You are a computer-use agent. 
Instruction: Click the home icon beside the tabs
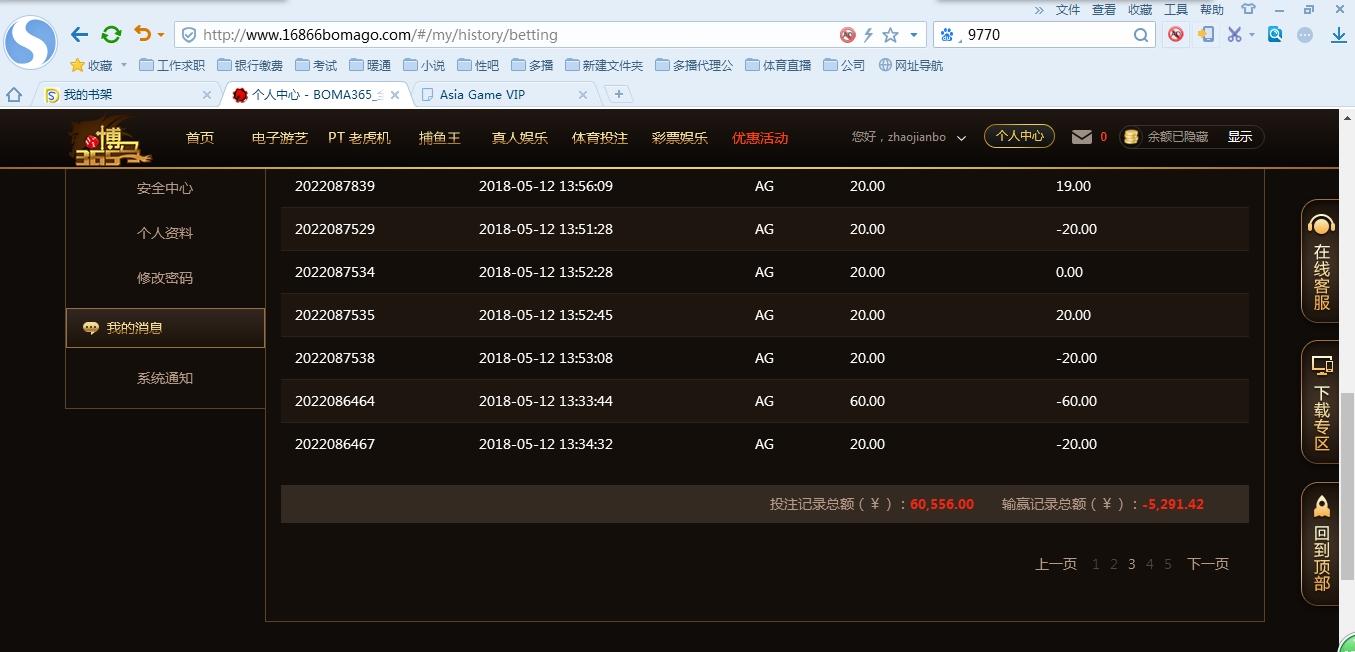click(14, 95)
